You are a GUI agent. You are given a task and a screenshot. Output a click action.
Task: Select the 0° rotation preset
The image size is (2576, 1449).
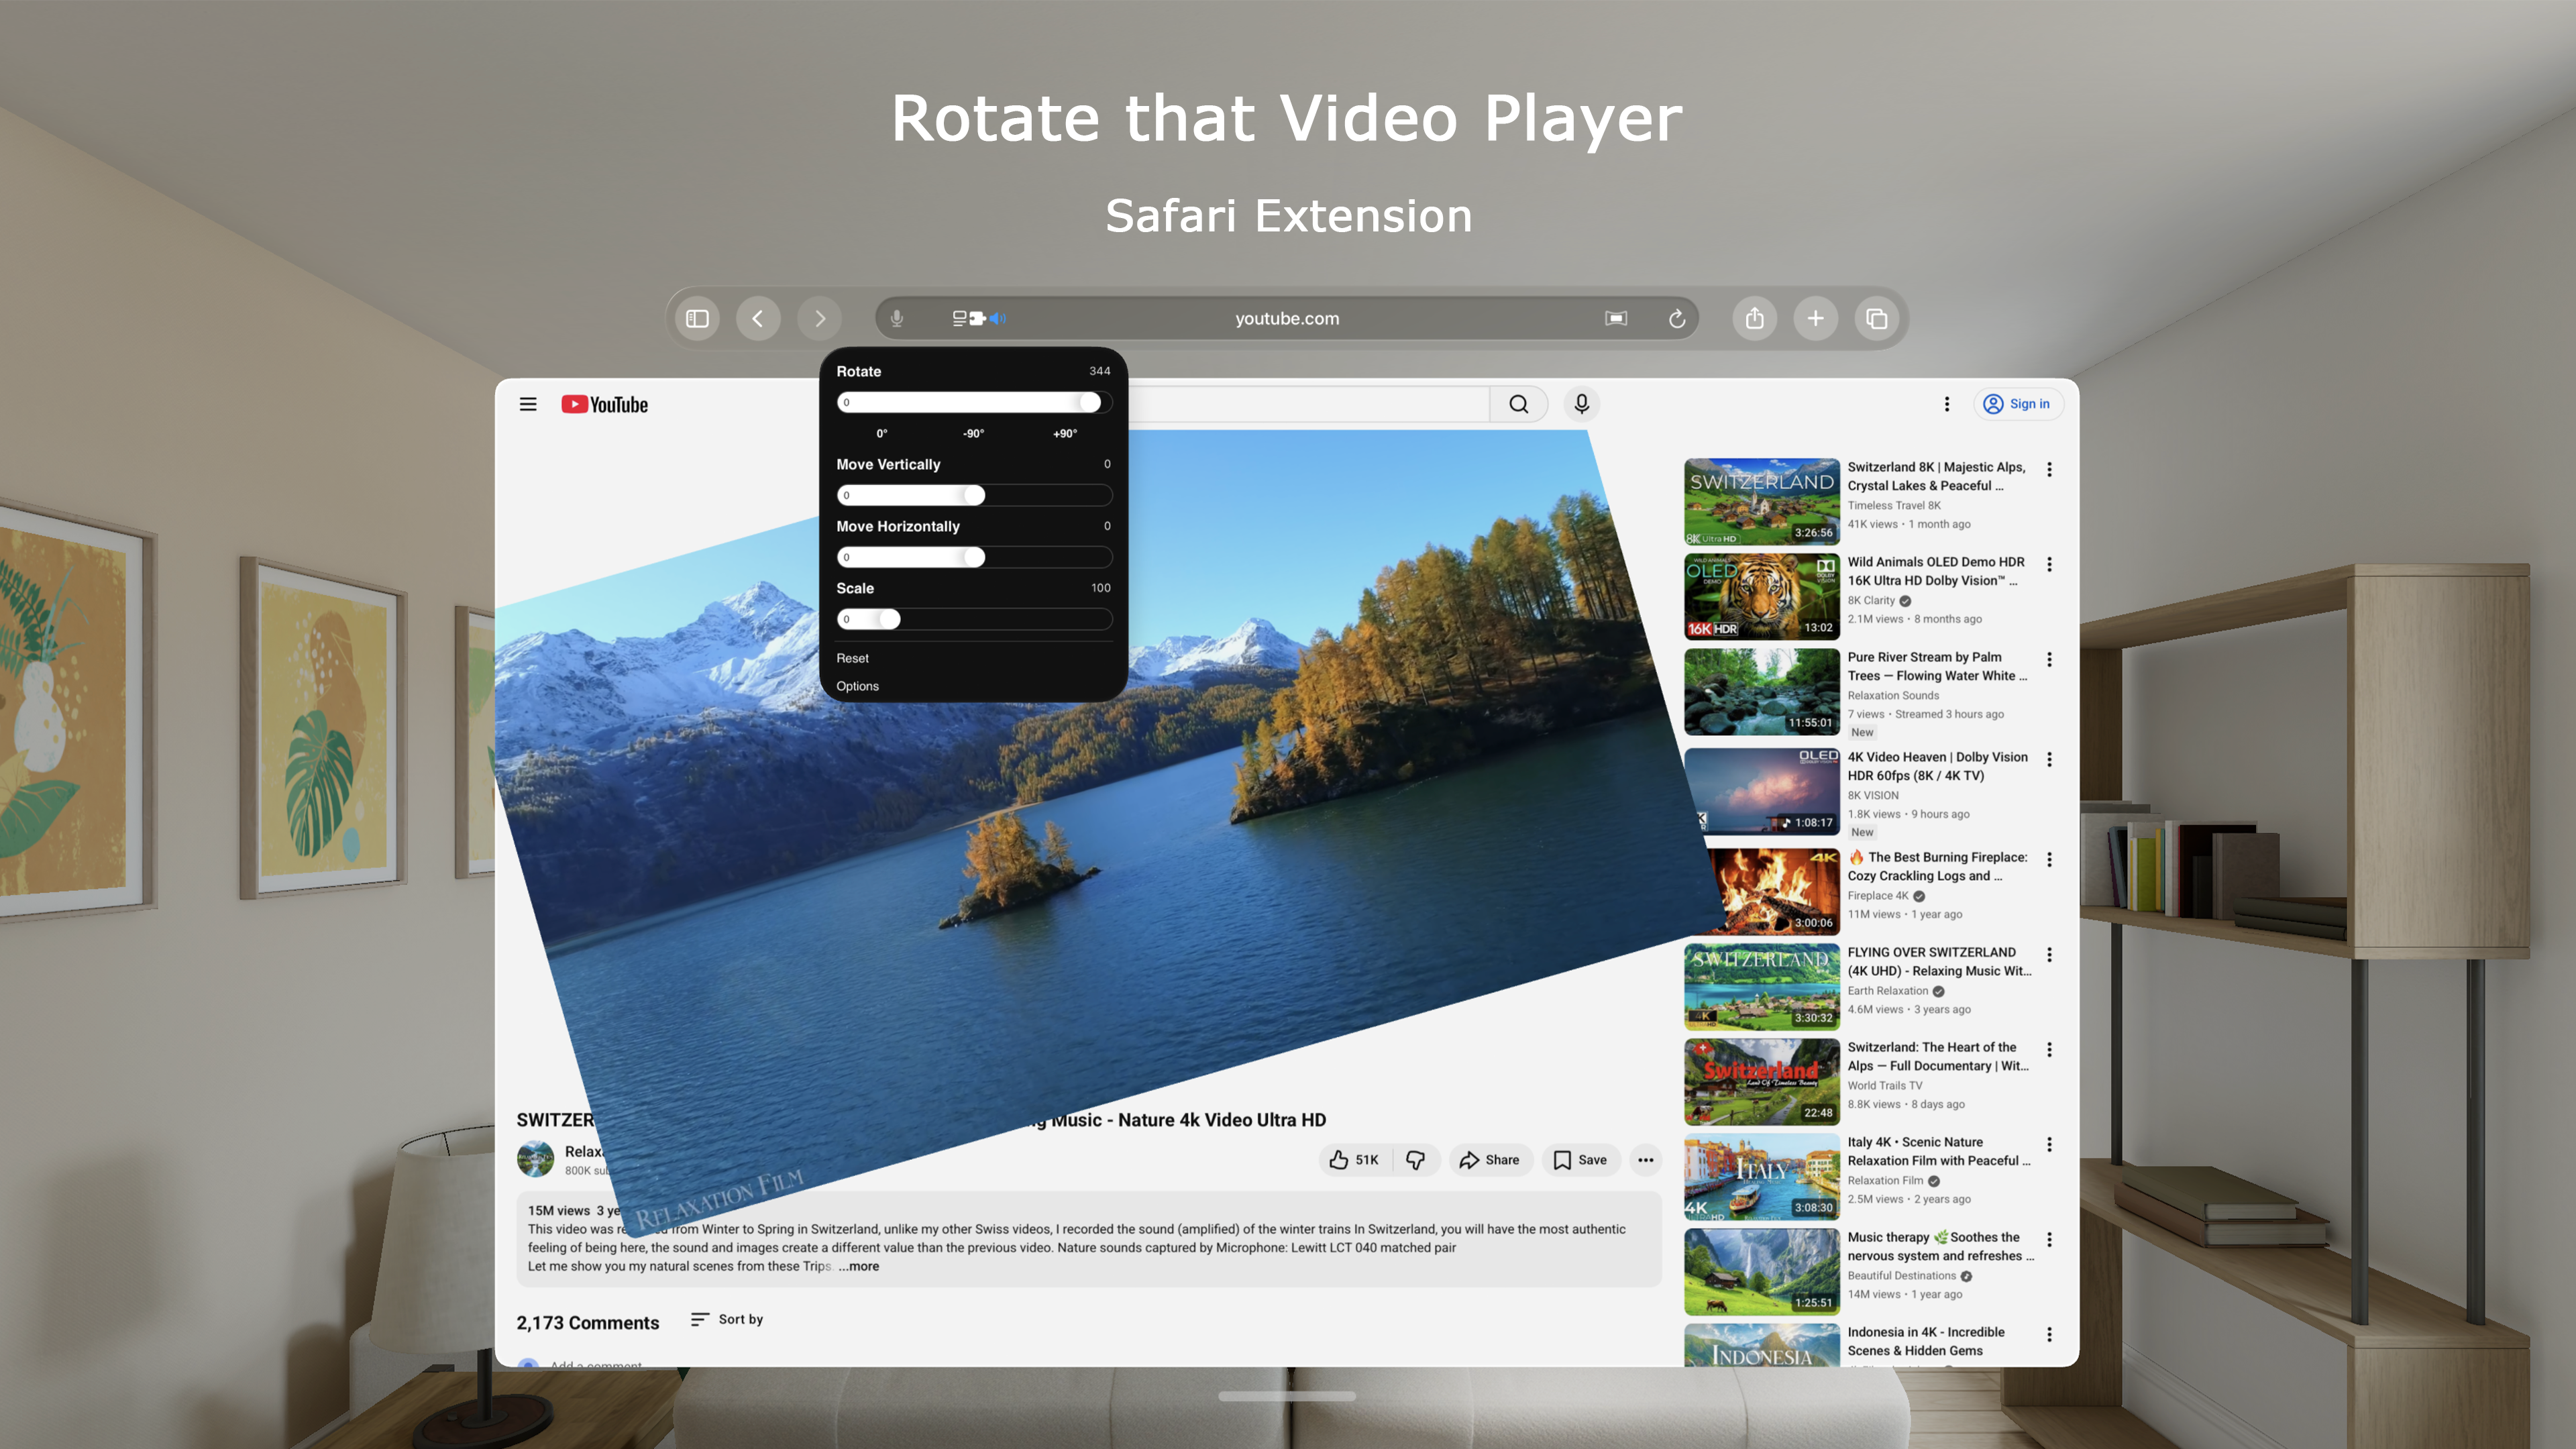pyautogui.click(x=882, y=433)
